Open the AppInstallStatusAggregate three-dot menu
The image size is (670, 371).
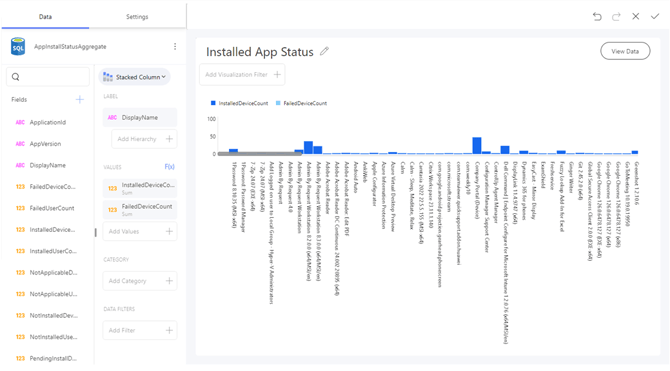click(x=175, y=47)
